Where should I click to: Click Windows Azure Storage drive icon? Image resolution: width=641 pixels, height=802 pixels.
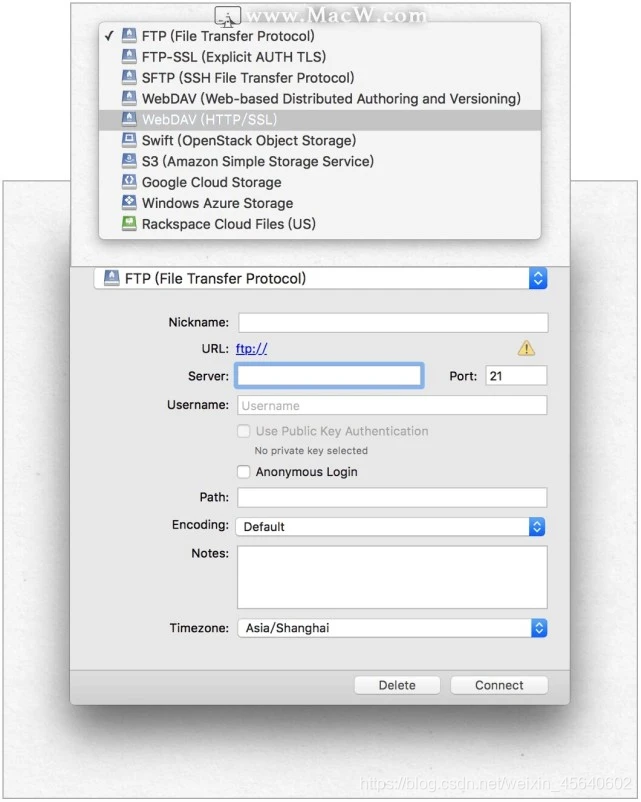pyautogui.click(x=129, y=203)
